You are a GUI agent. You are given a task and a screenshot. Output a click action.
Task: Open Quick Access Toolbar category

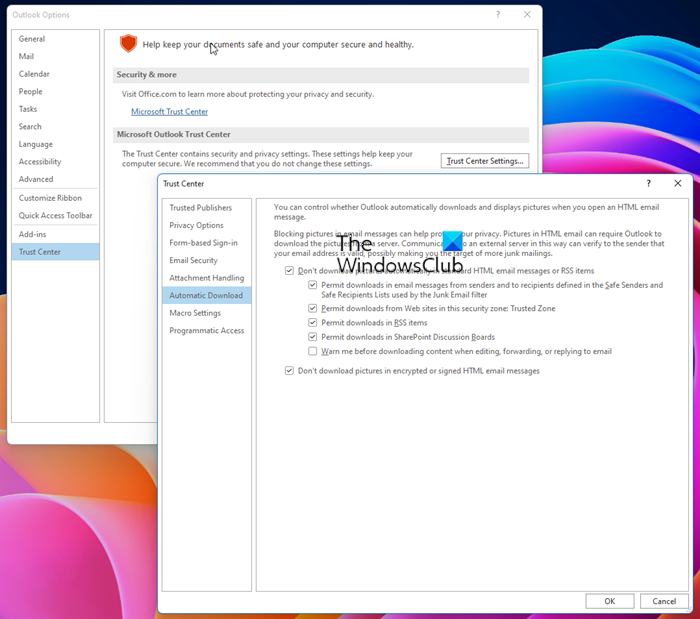(x=55, y=215)
